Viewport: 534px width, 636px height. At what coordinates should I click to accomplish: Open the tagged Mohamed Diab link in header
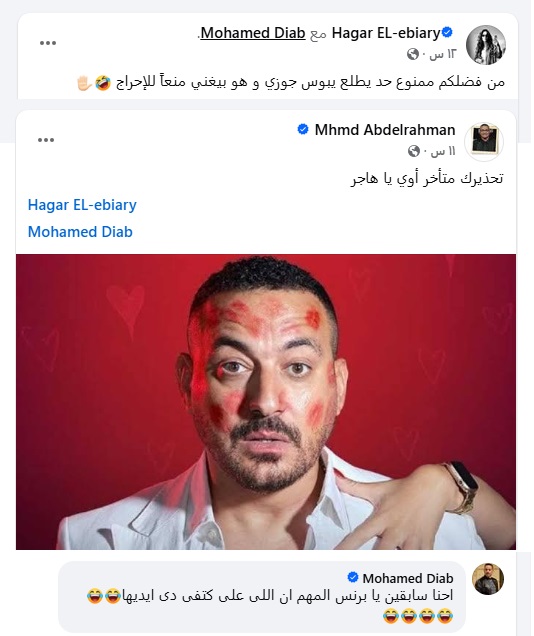253,33
